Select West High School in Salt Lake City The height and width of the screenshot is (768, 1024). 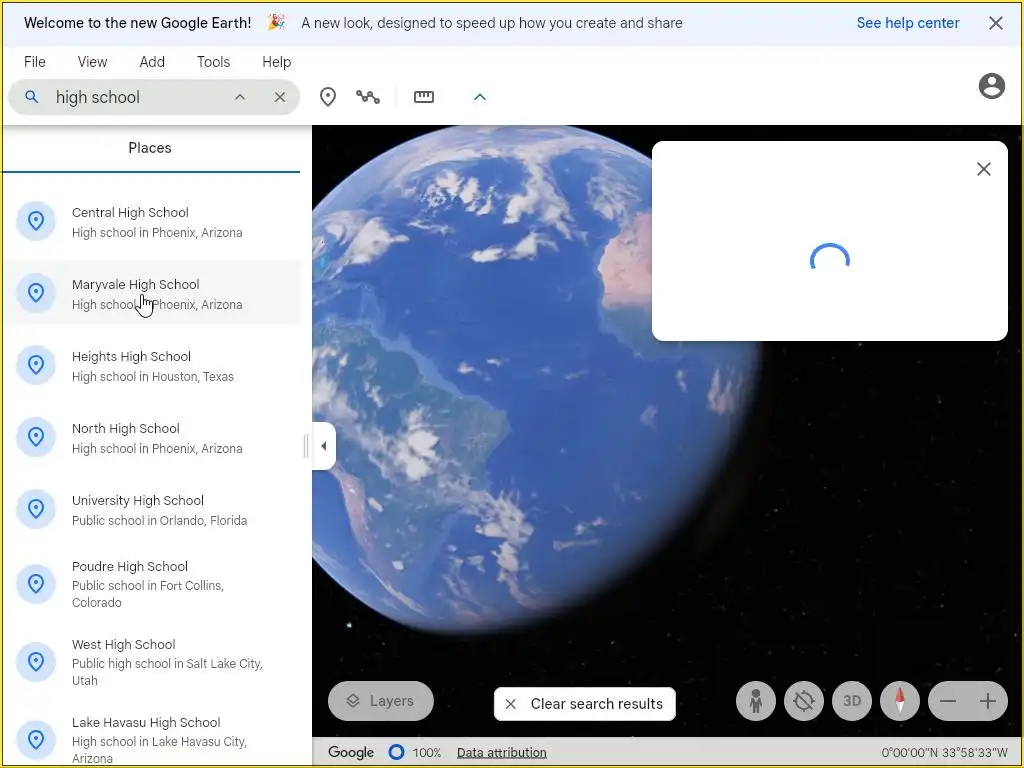[152, 662]
